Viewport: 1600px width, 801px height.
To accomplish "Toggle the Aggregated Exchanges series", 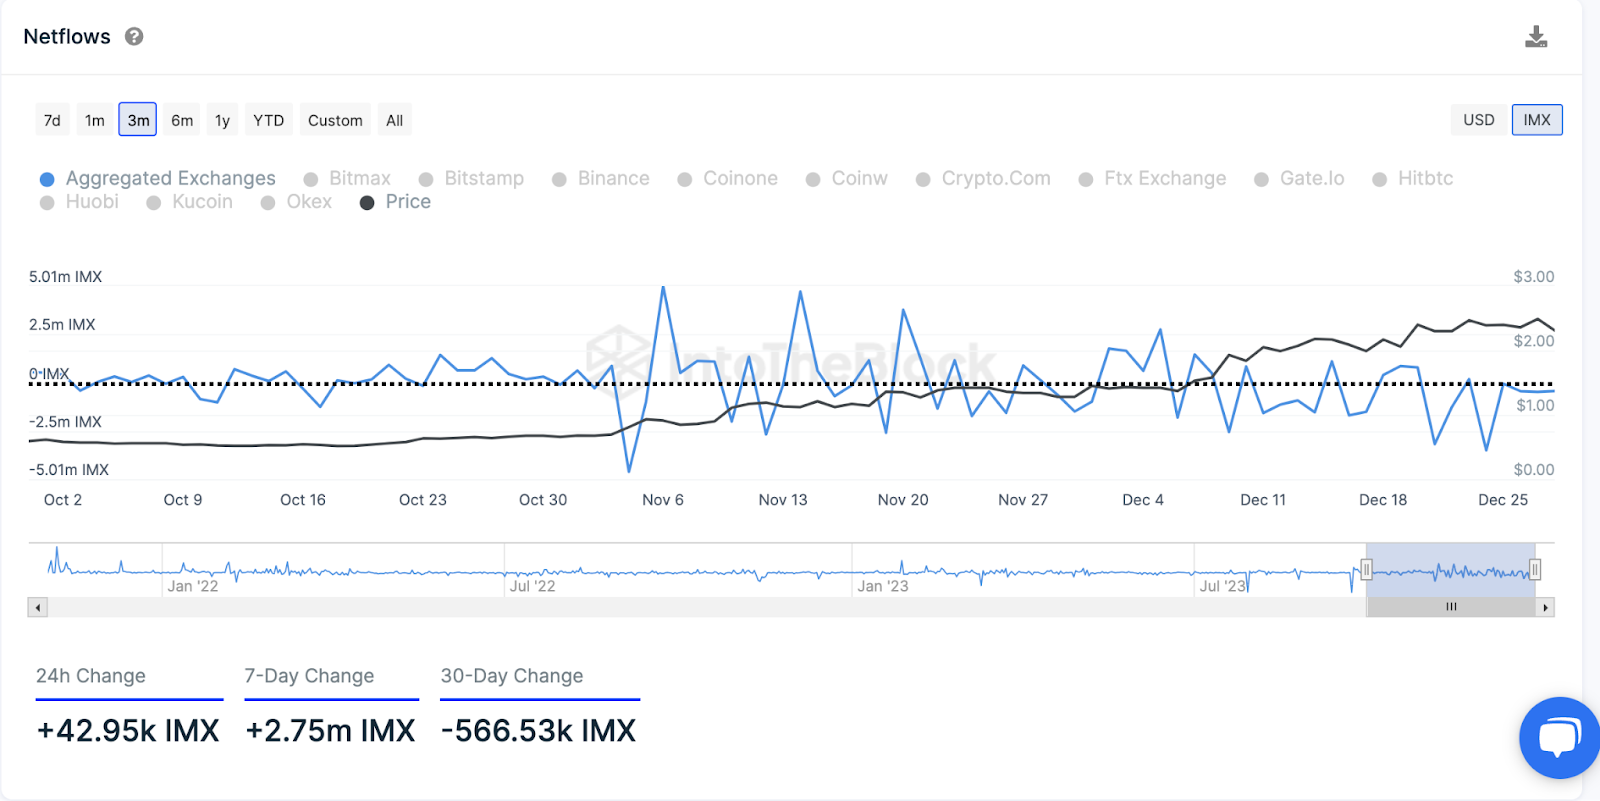I will 158,179.
